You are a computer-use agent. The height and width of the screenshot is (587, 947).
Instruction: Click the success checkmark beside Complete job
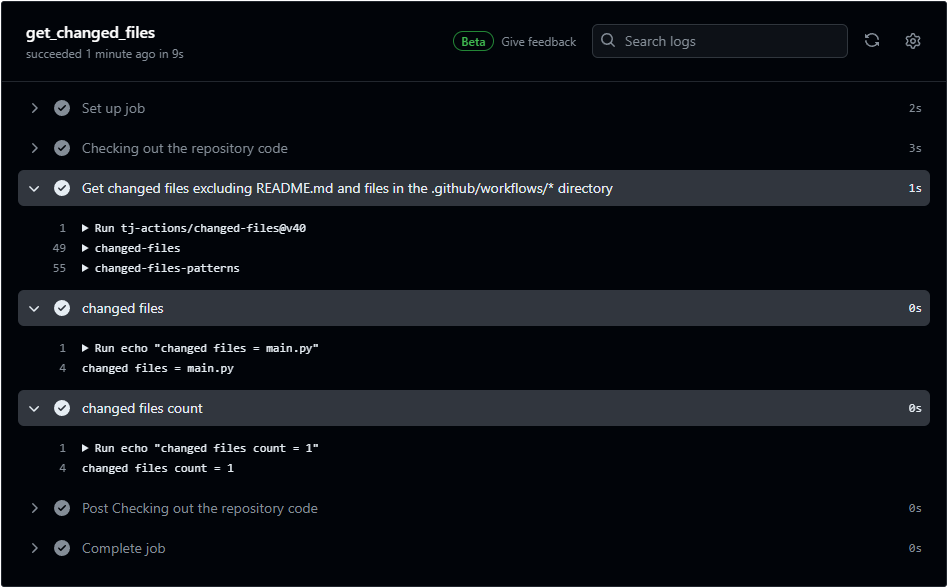click(x=62, y=548)
